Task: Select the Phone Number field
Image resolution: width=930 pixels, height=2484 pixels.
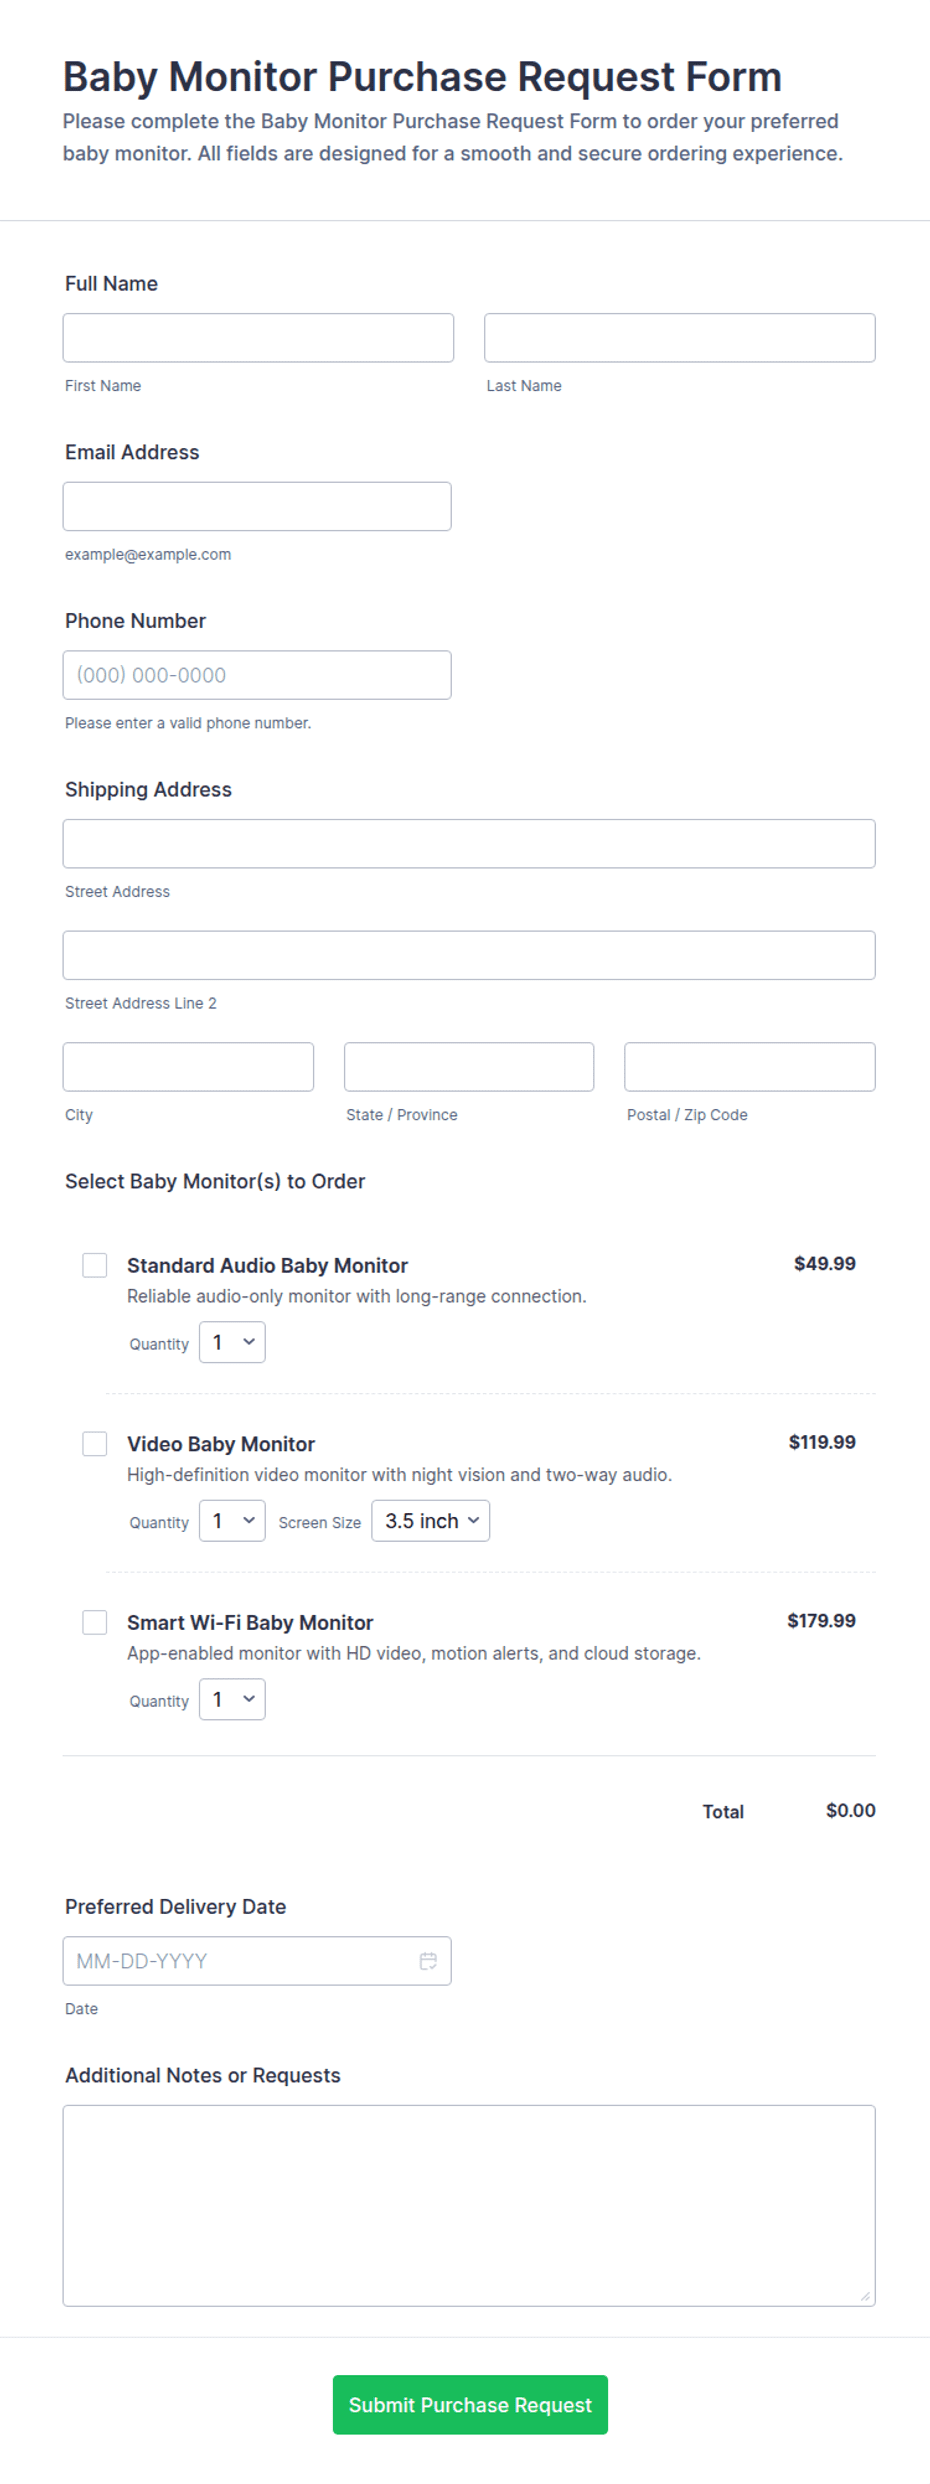Action: point(257,675)
